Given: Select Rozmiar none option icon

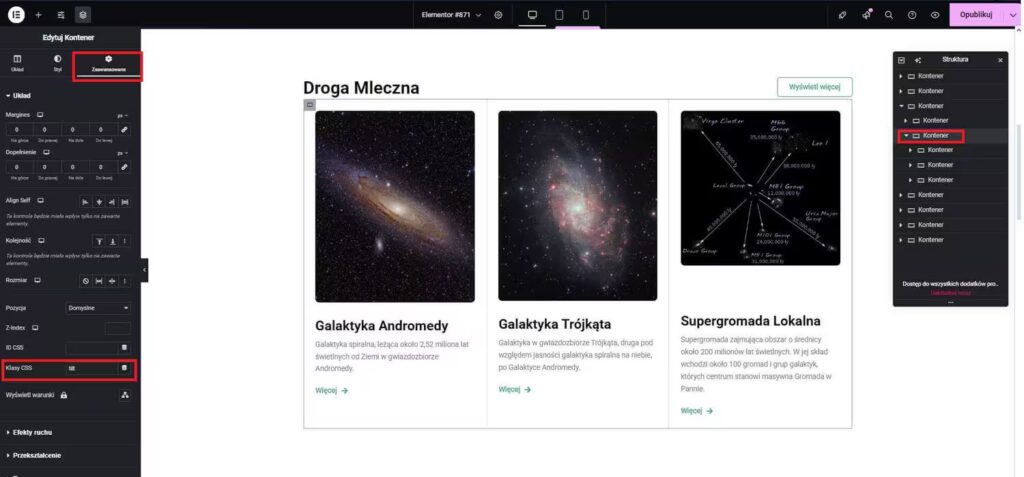Looking at the screenshot, I should point(86,281).
